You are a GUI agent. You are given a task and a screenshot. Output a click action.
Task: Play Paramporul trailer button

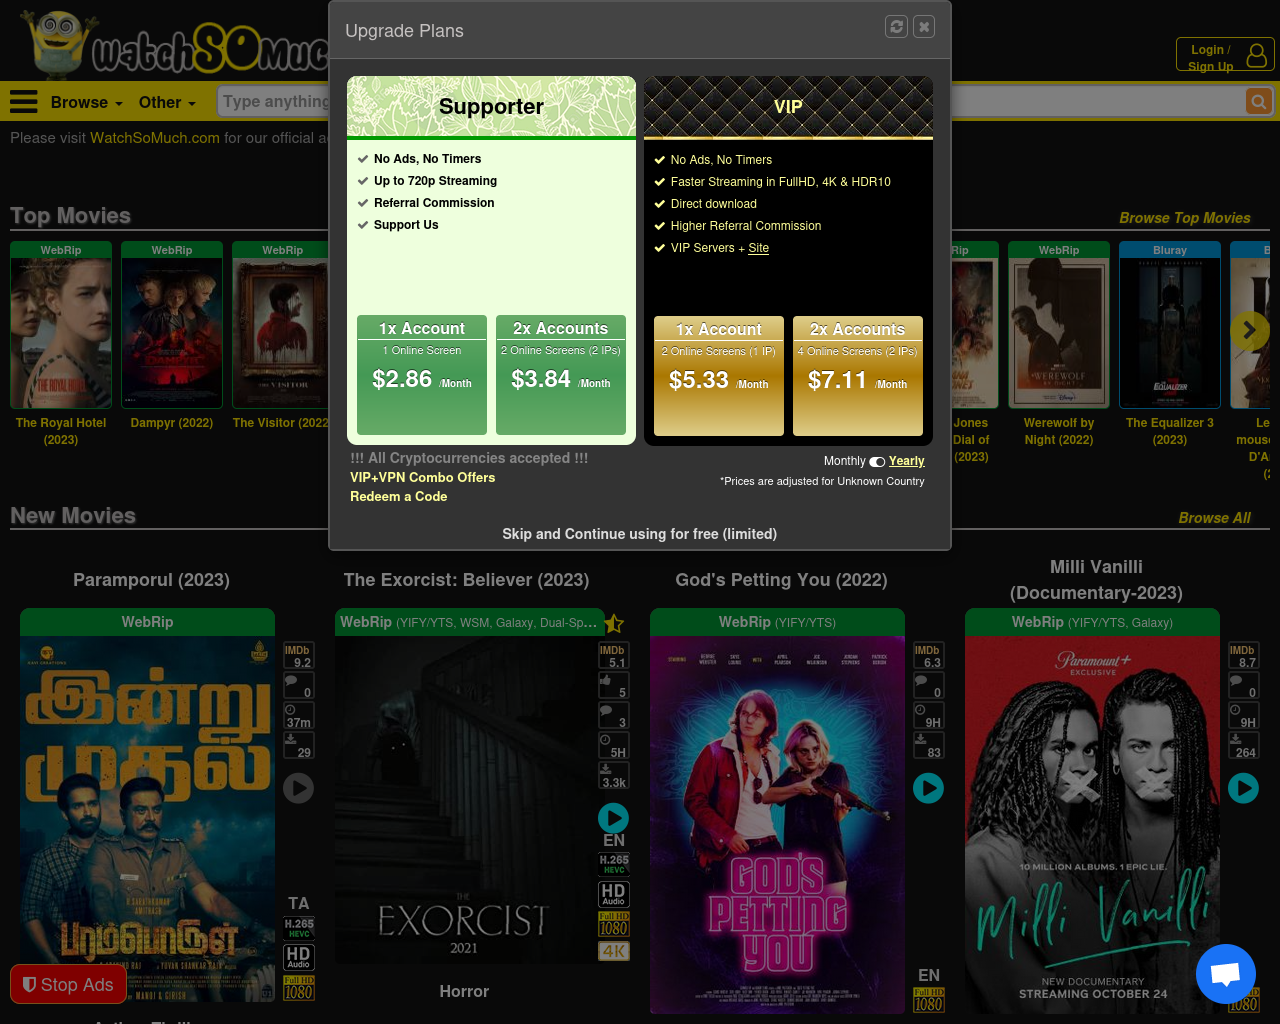pyautogui.click(x=298, y=788)
